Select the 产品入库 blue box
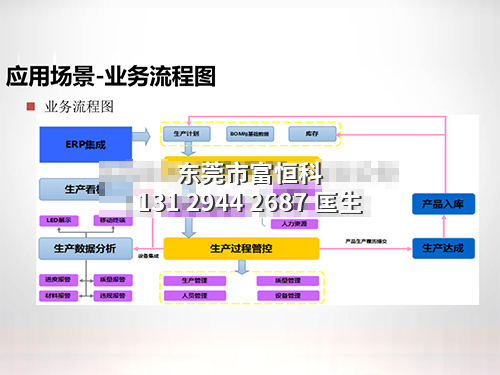Screen dimensions: 500x375 pos(443,204)
